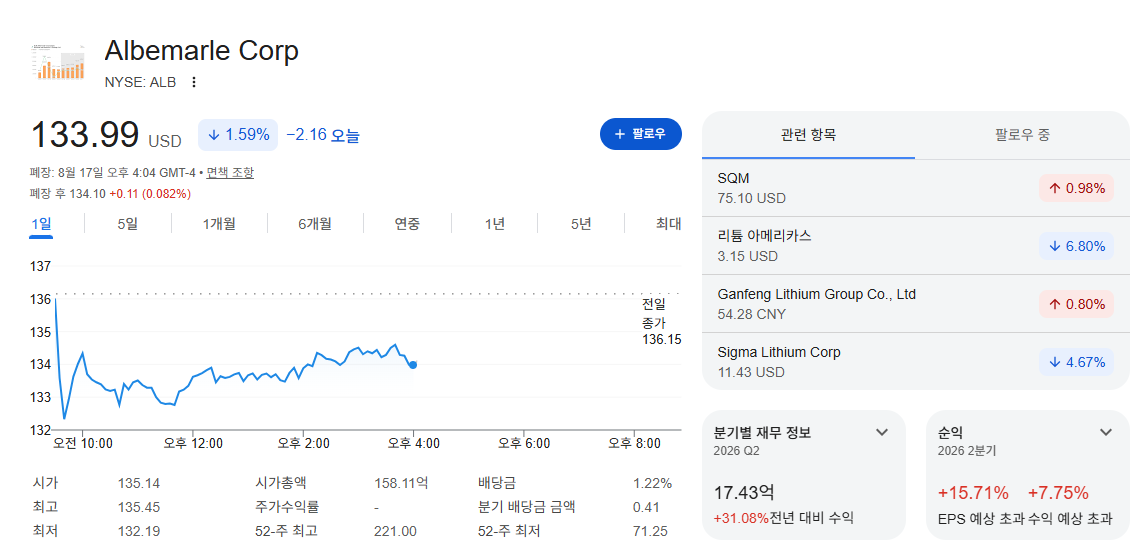This screenshot has width=1148, height=557.
Task: Click Ganfeng Lithium 0.80% up-arrow badge
Action: coord(1076,304)
